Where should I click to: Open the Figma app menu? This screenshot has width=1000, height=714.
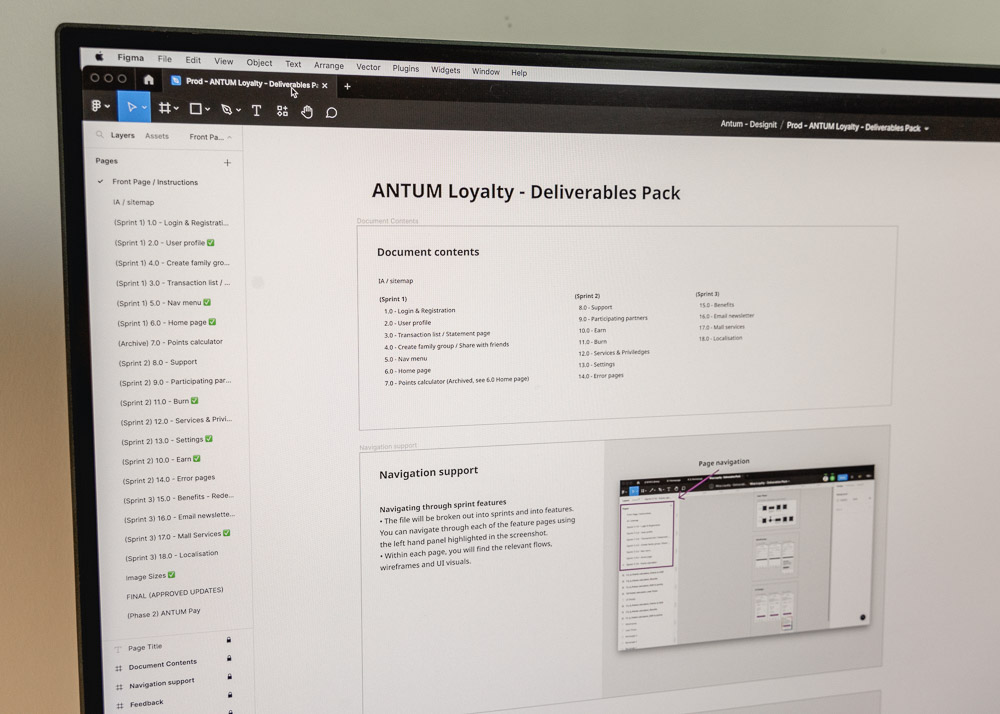click(x=131, y=57)
